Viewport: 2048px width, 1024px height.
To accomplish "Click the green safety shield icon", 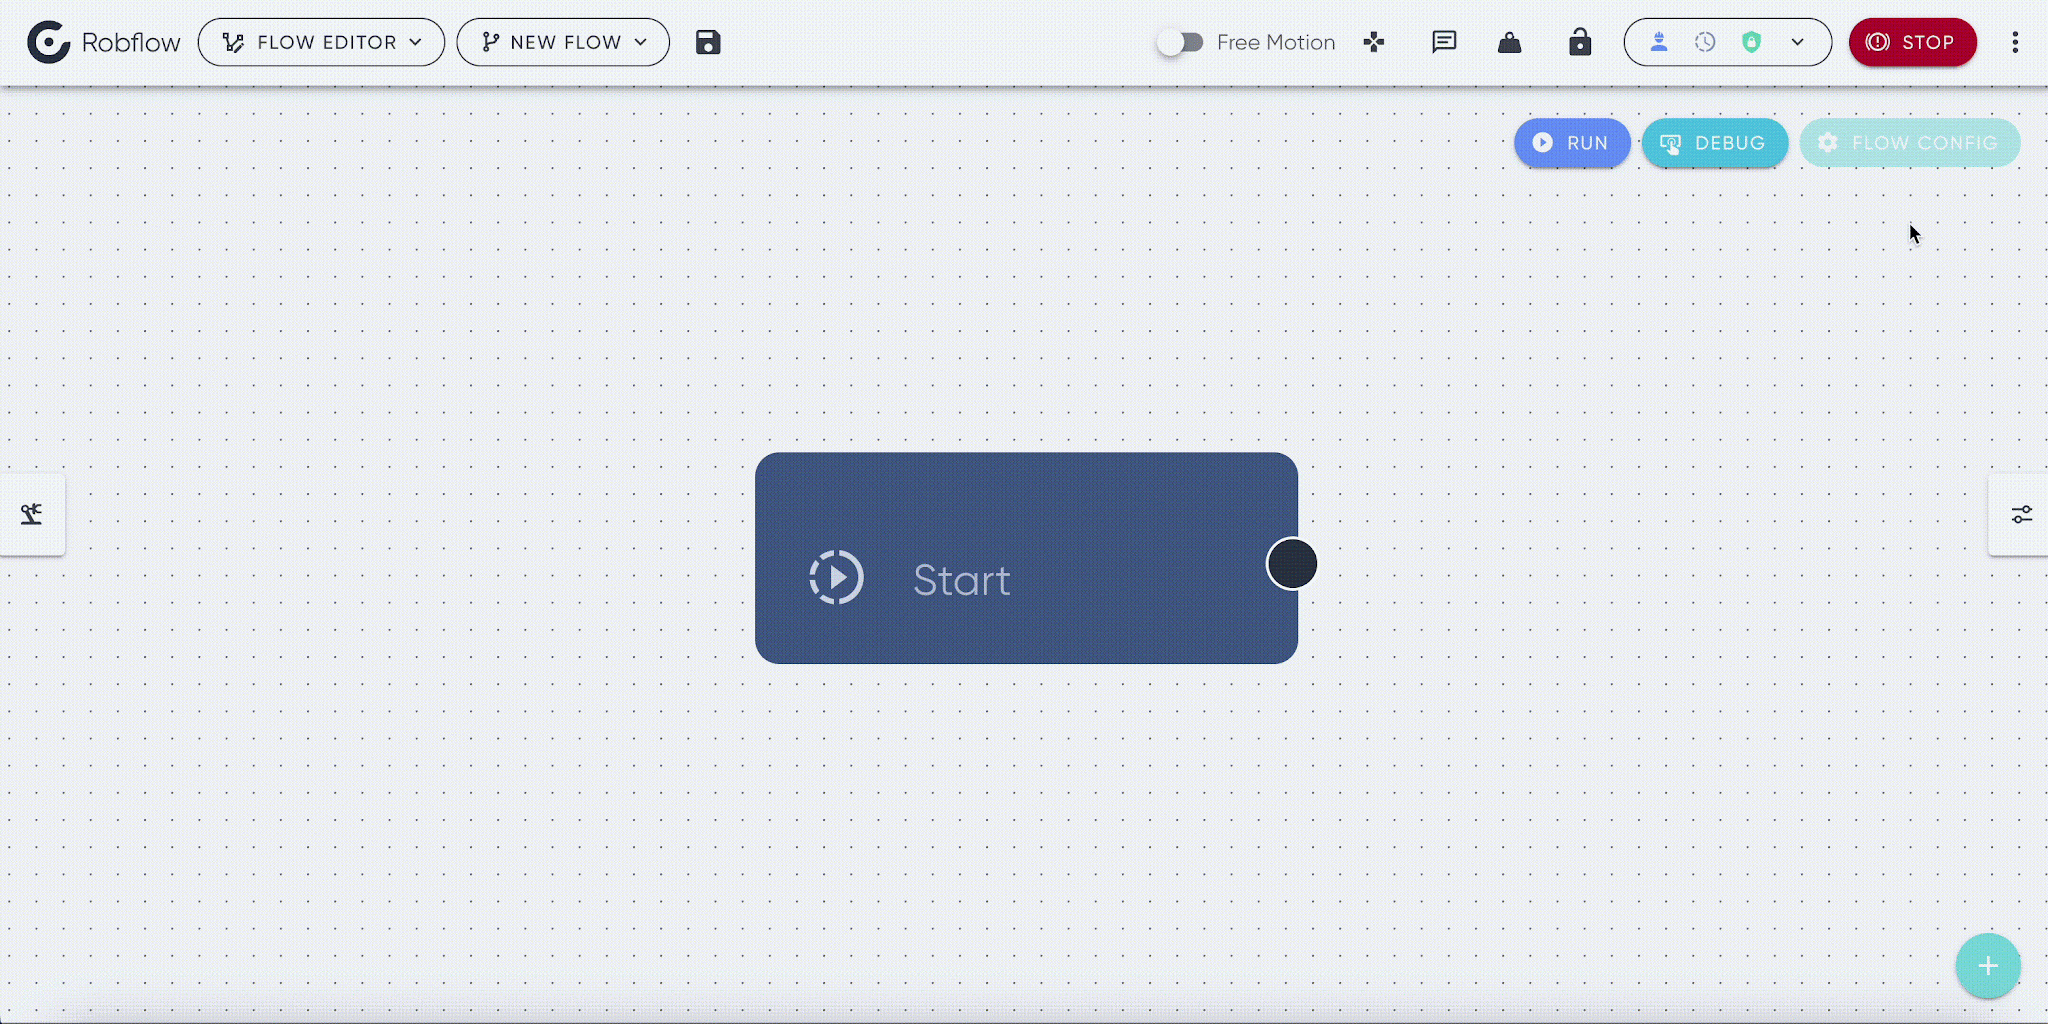I will tap(1751, 42).
